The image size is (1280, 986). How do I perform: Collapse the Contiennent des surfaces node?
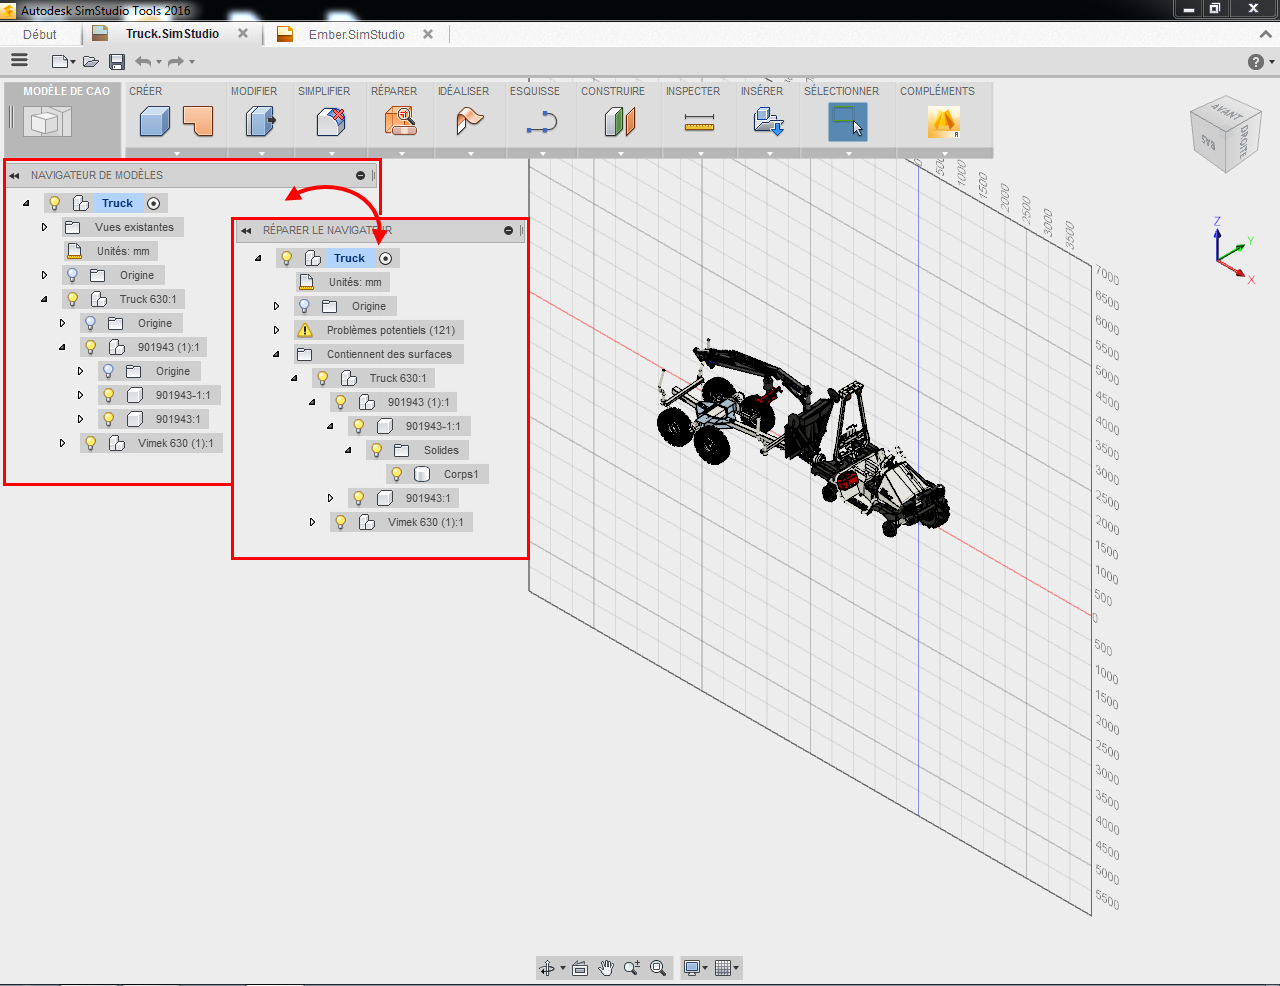point(276,354)
